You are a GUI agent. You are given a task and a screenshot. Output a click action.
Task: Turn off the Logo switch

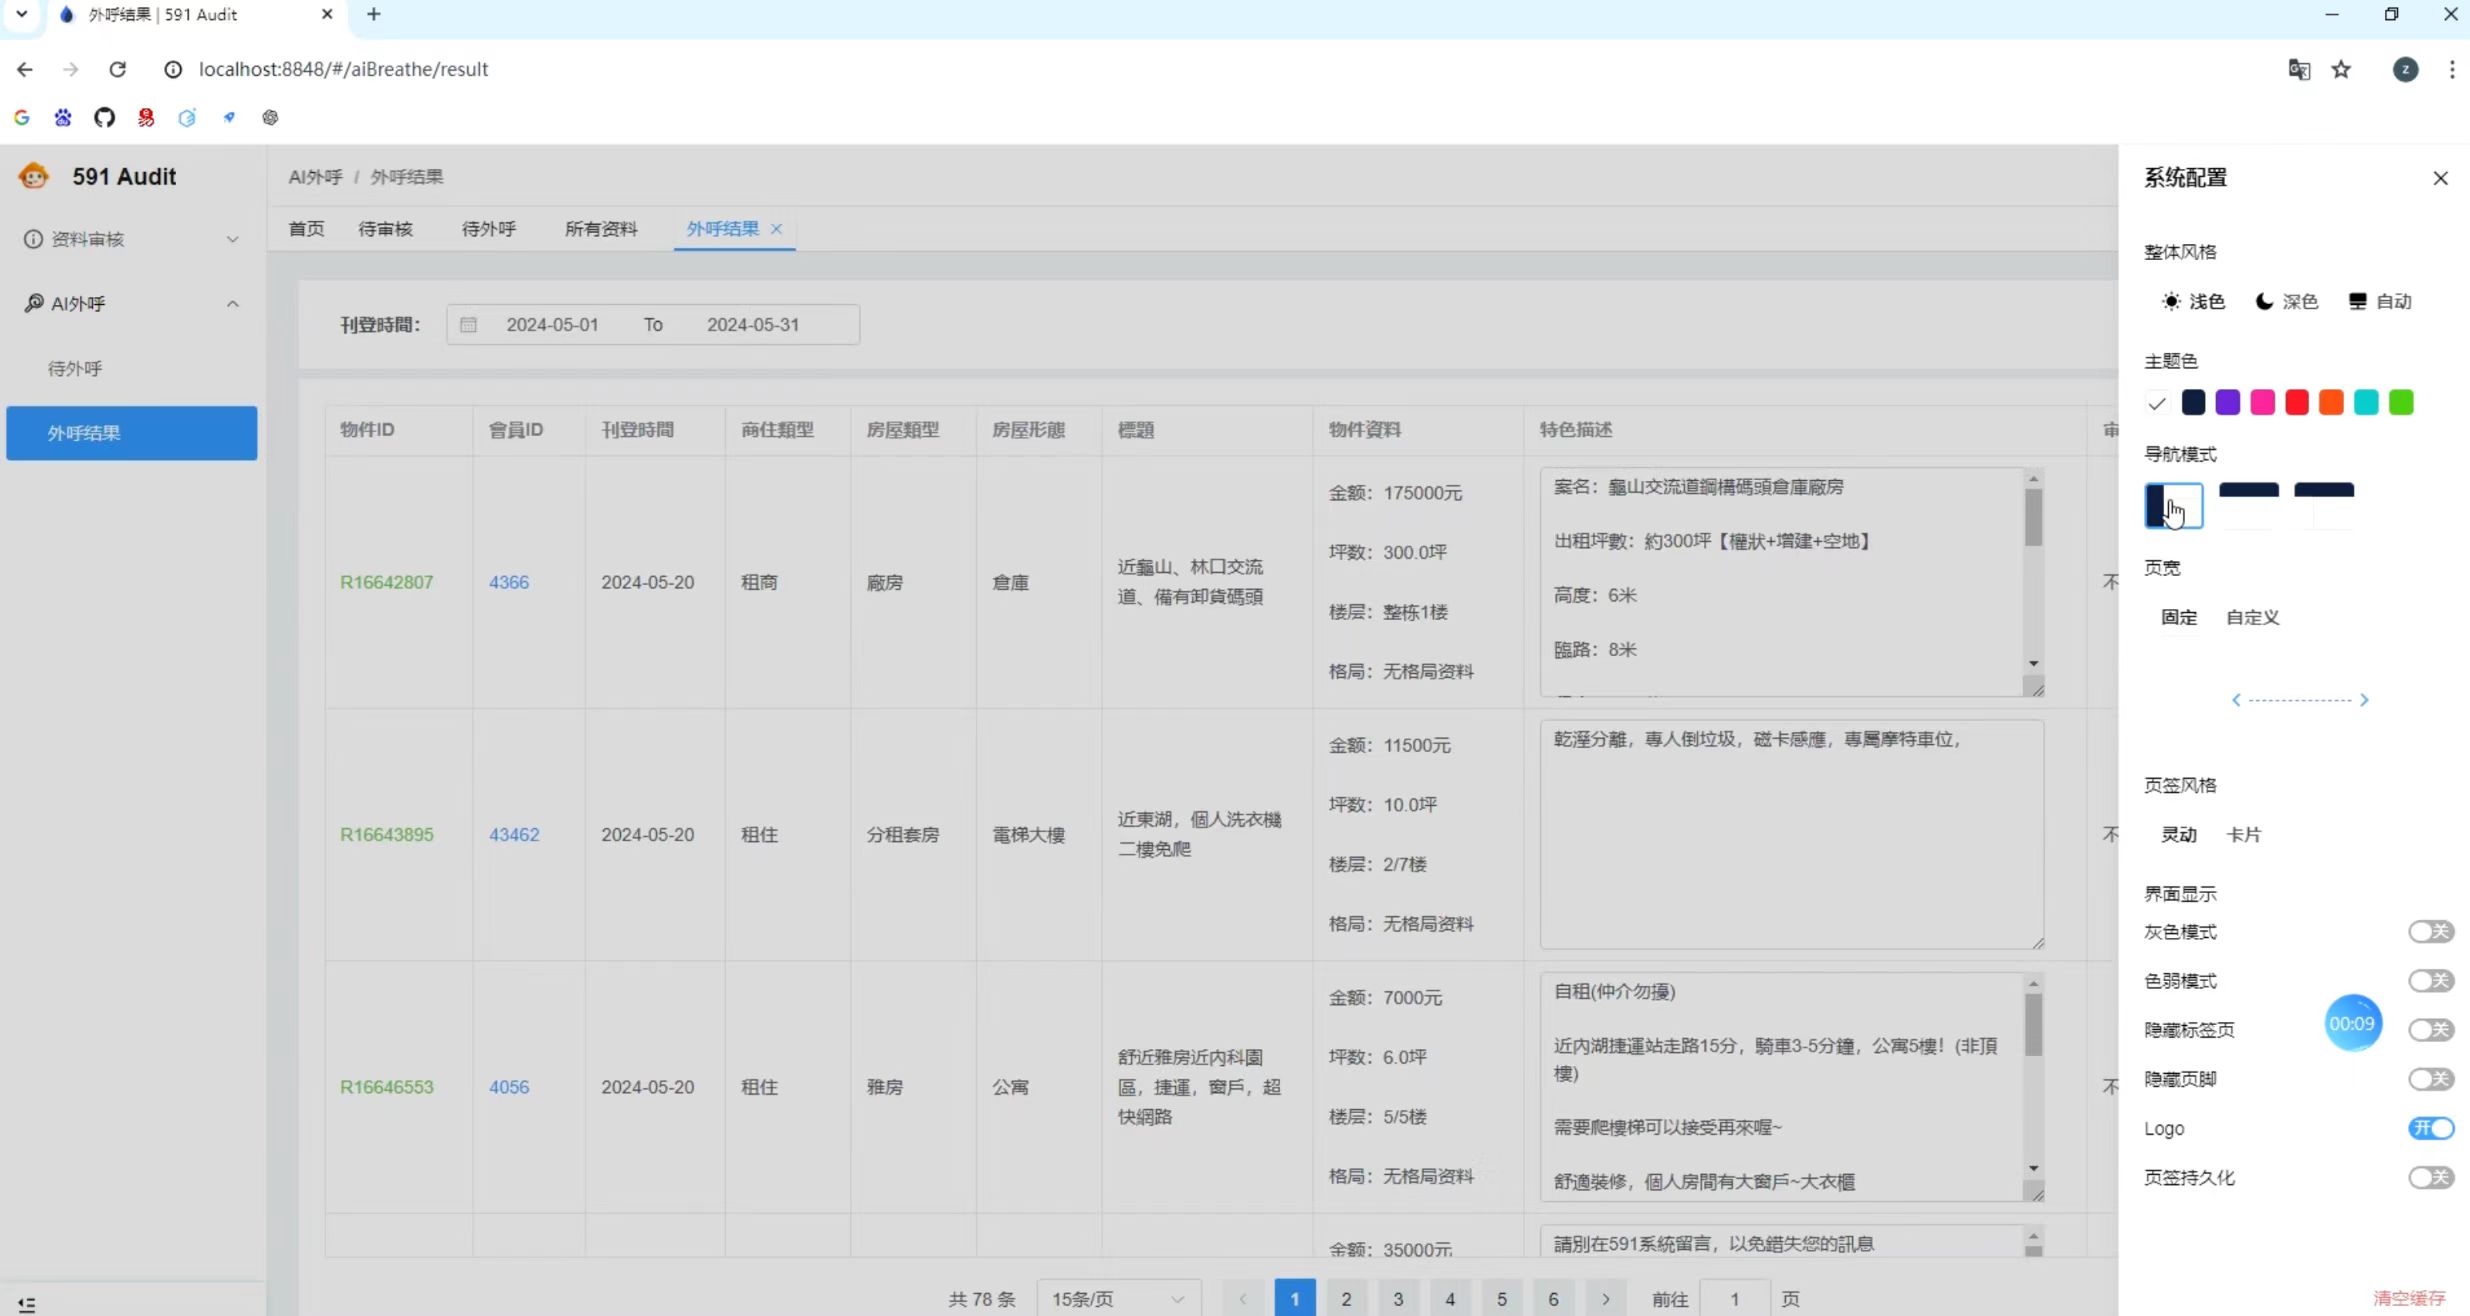click(2430, 1128)
